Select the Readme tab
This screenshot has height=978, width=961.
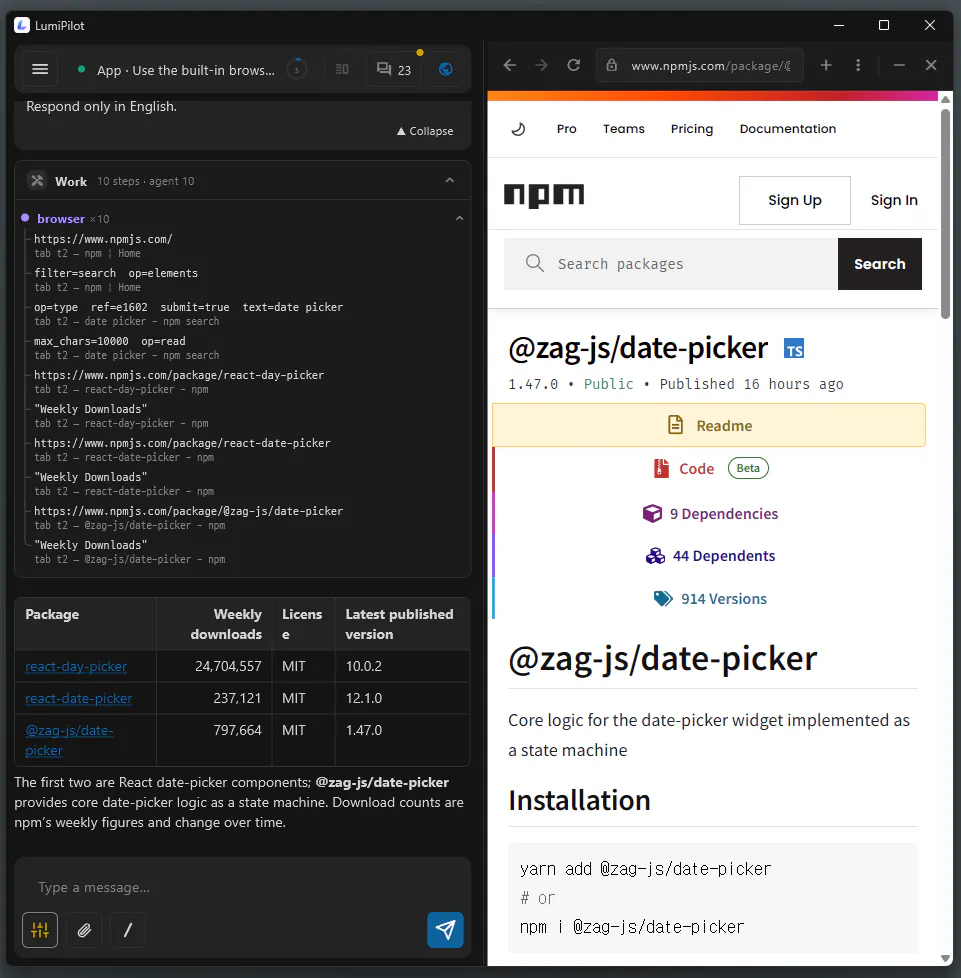pos(708,425)
